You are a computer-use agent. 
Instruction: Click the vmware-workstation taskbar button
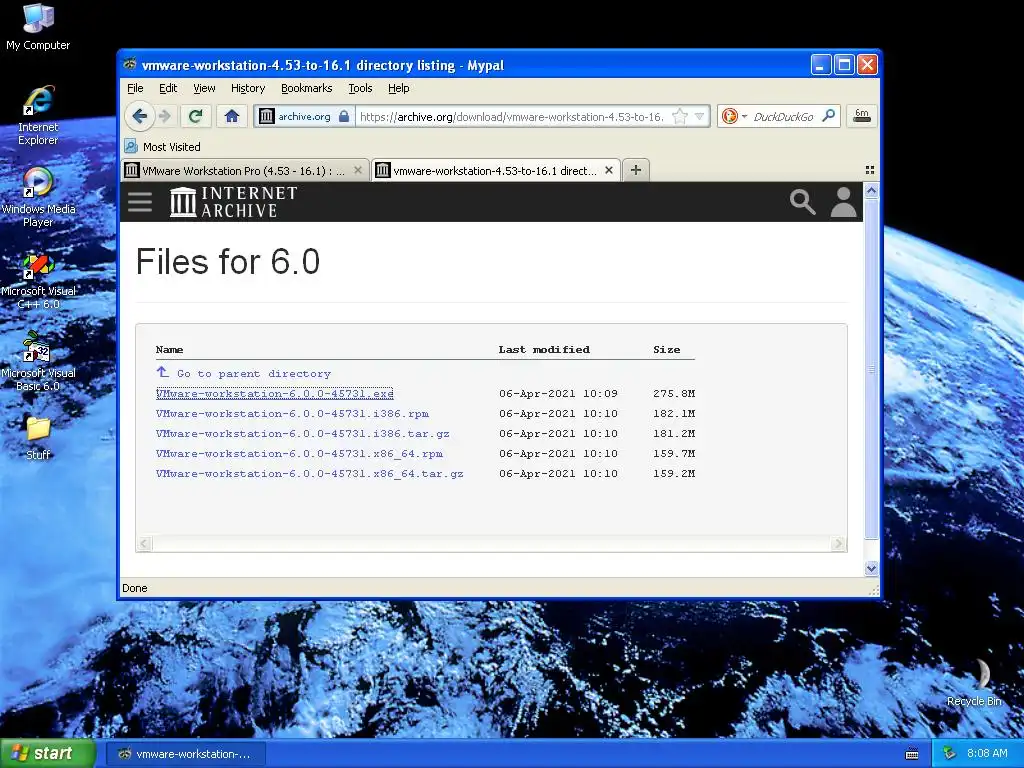(185, 754)
